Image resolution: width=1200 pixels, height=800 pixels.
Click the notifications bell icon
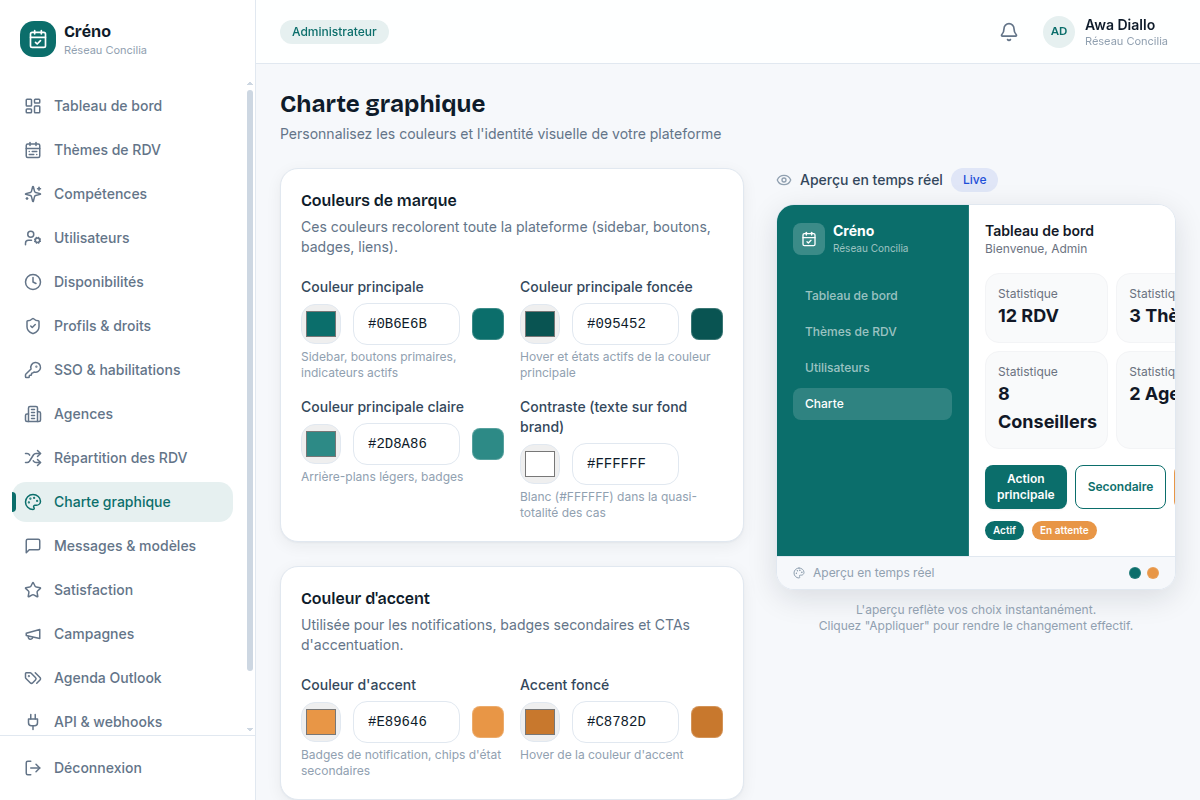coord(1009,32)
